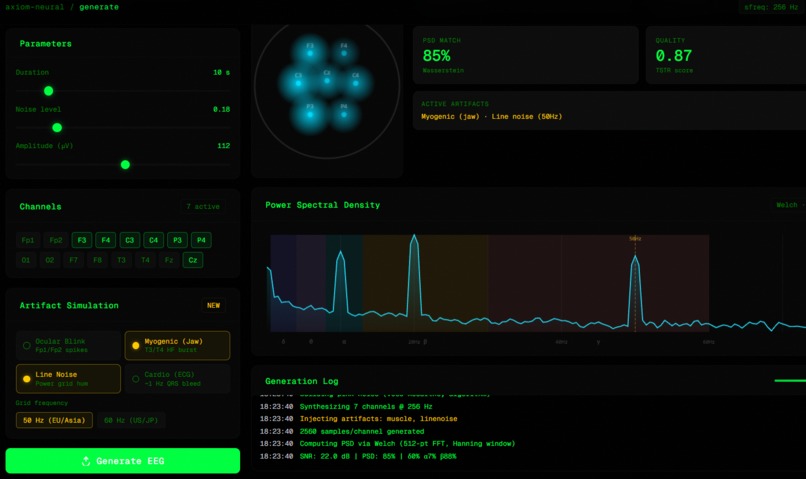806x479 pixels.
Task: Click 'Myogenic (jaw) · Line noise (50Hz)' text
Action: 491,117
